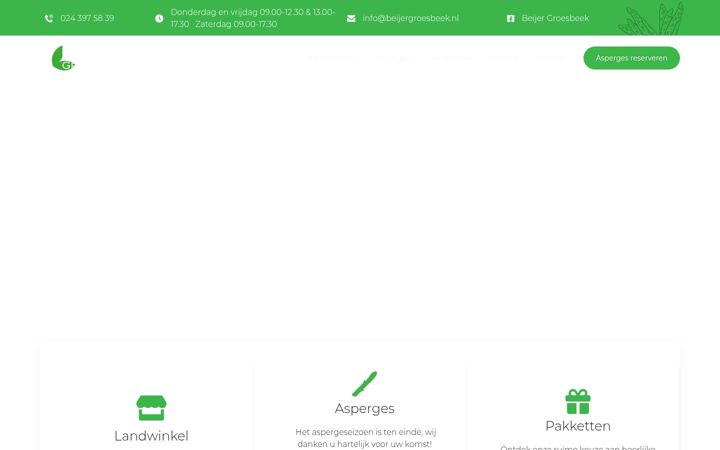Click the asparagus spear icon
Screen dimensions: 720x450
click(x=365, y=384)
